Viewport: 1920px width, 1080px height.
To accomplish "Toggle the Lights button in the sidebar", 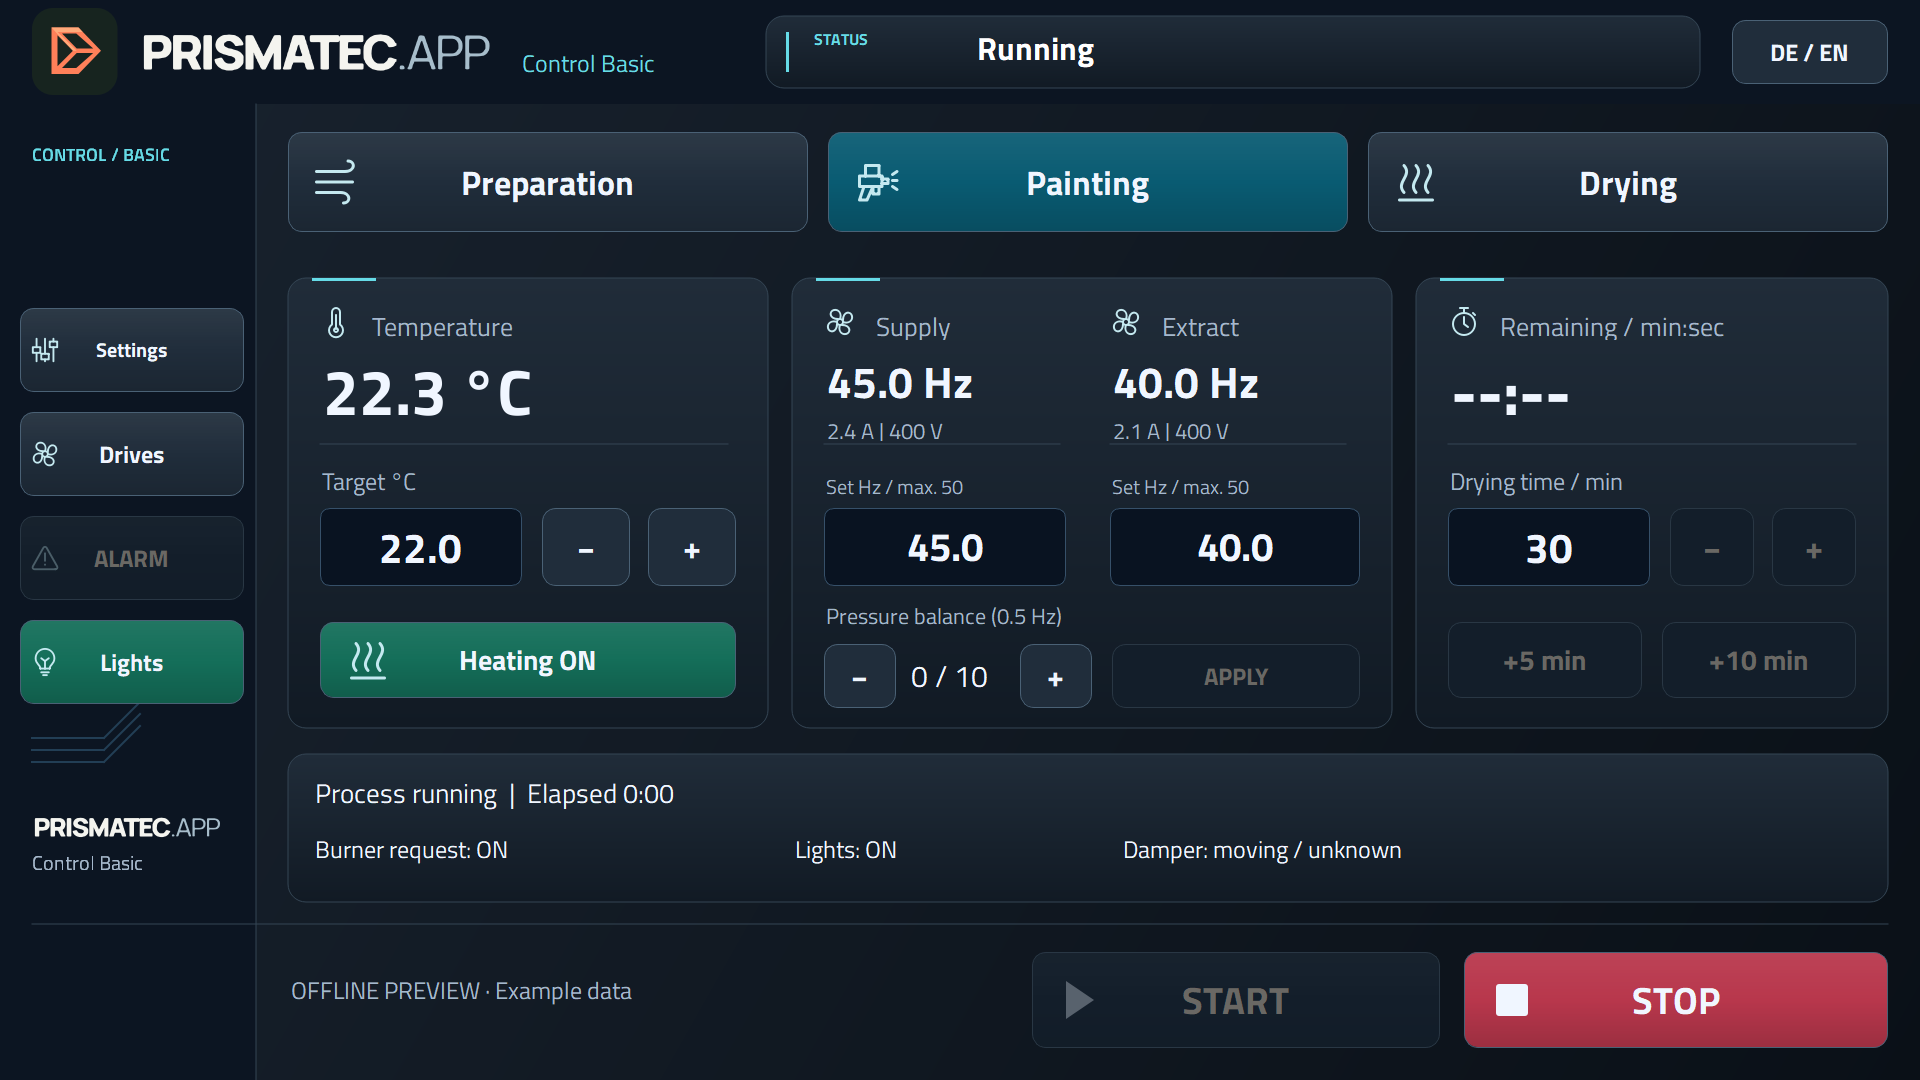I will click(x=132, y=662).
